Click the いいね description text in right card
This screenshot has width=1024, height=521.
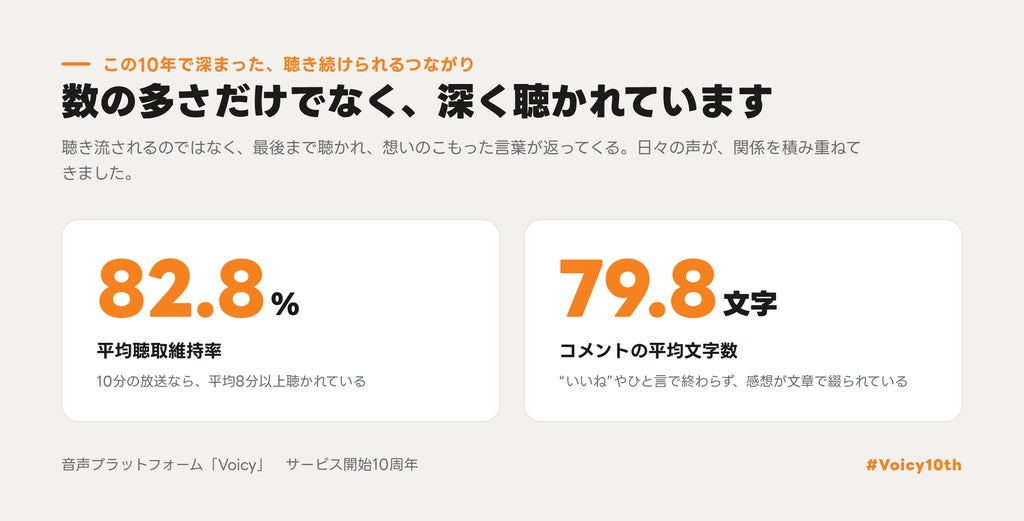[733, 381]
